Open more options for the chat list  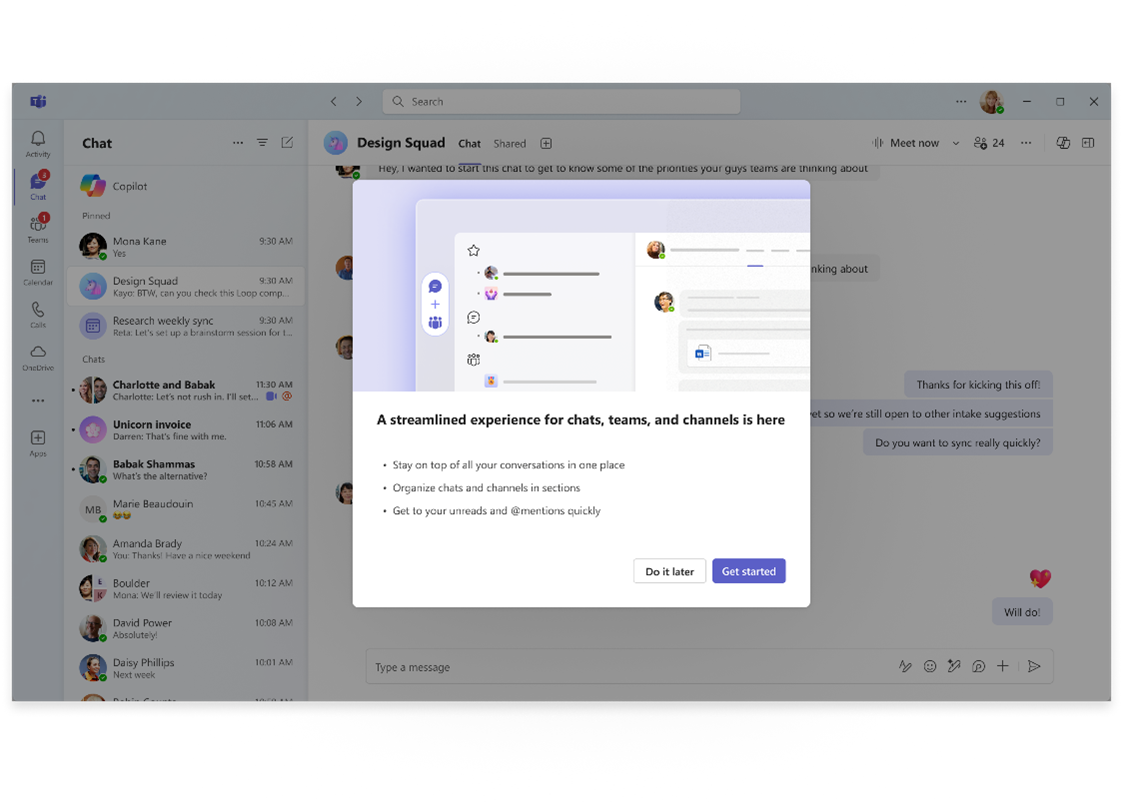(x=238, y=142)
